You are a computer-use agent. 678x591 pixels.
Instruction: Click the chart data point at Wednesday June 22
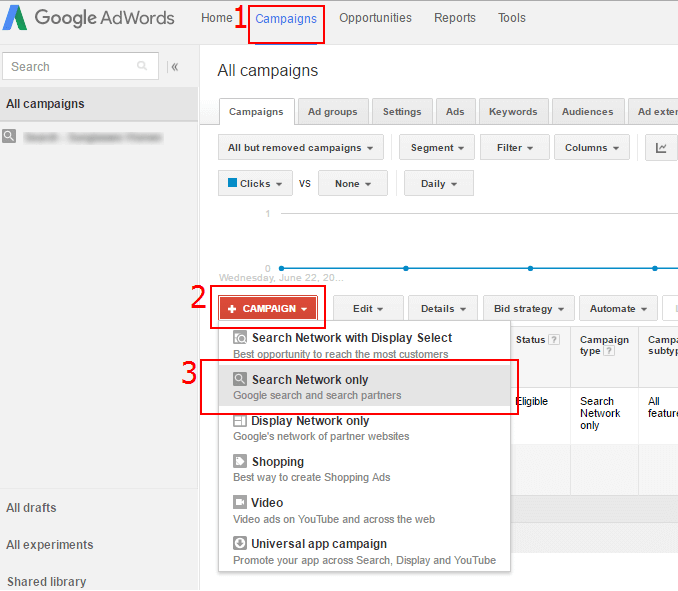click(281, 268)
